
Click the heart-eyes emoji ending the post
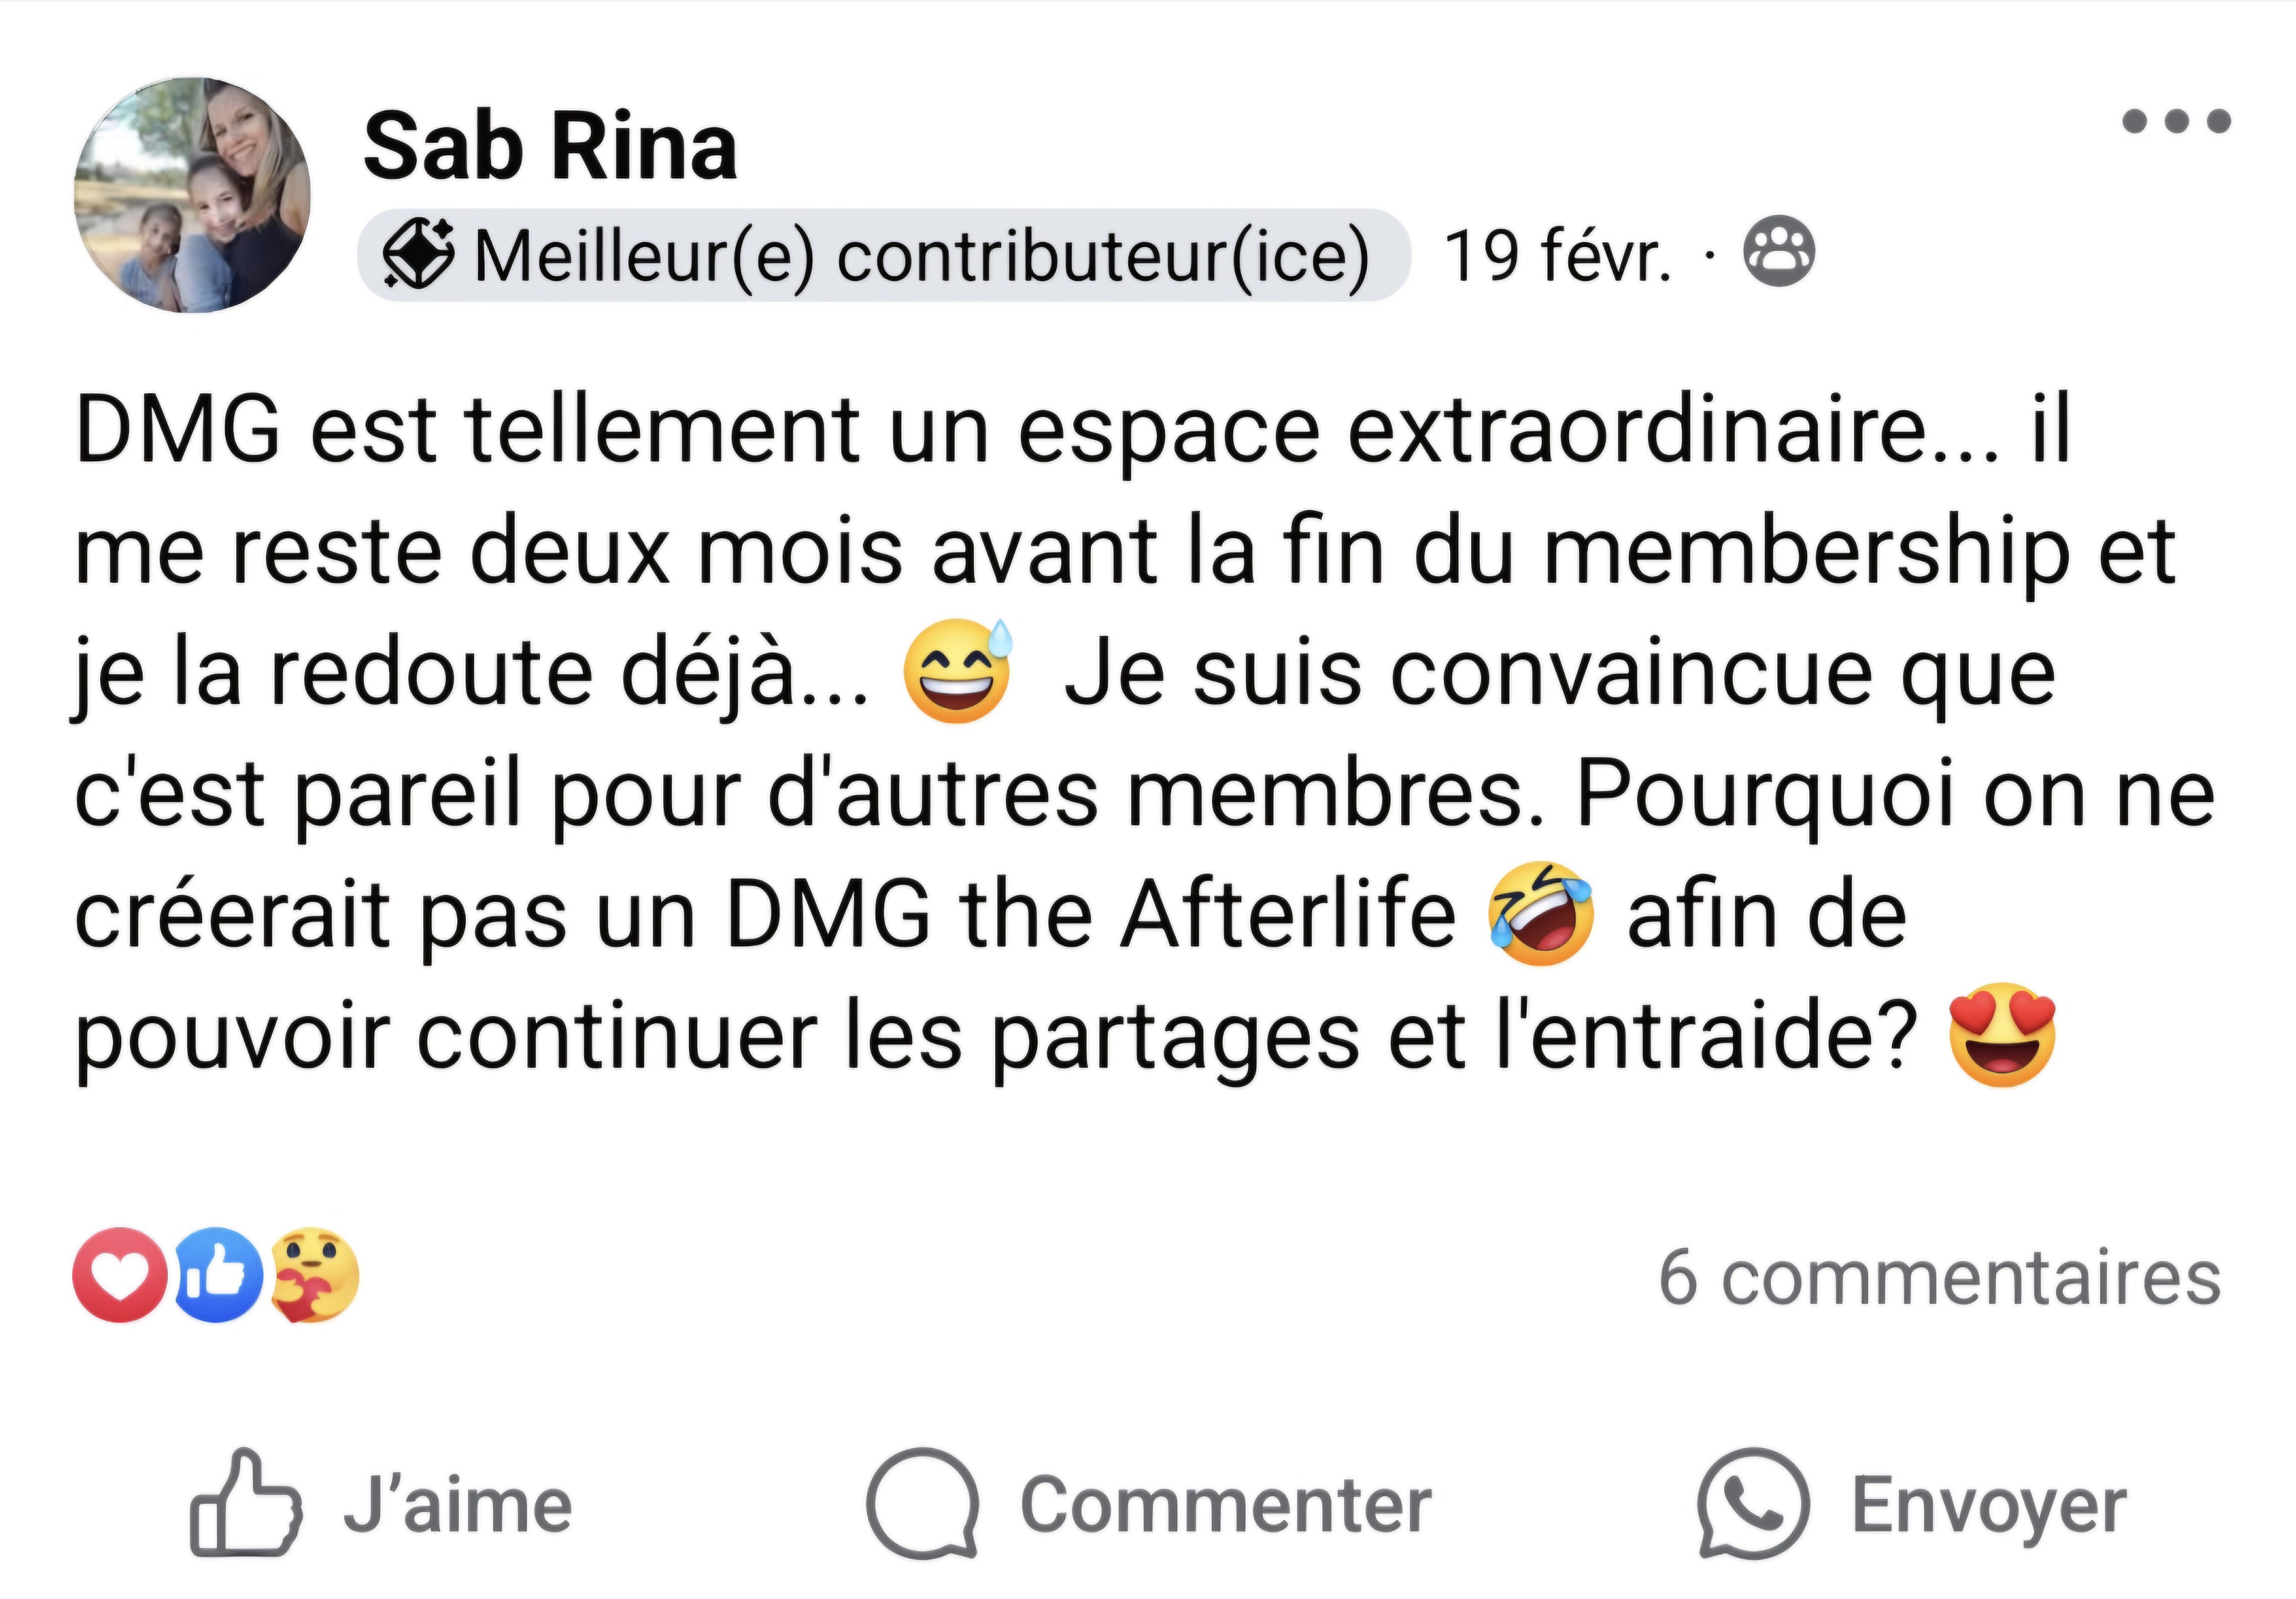[2002, 1035]
